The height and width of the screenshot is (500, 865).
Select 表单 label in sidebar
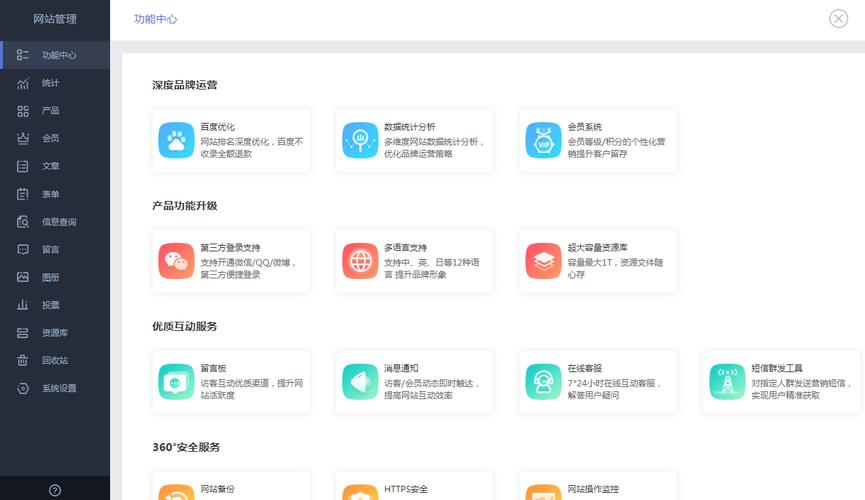coord(50,194)
